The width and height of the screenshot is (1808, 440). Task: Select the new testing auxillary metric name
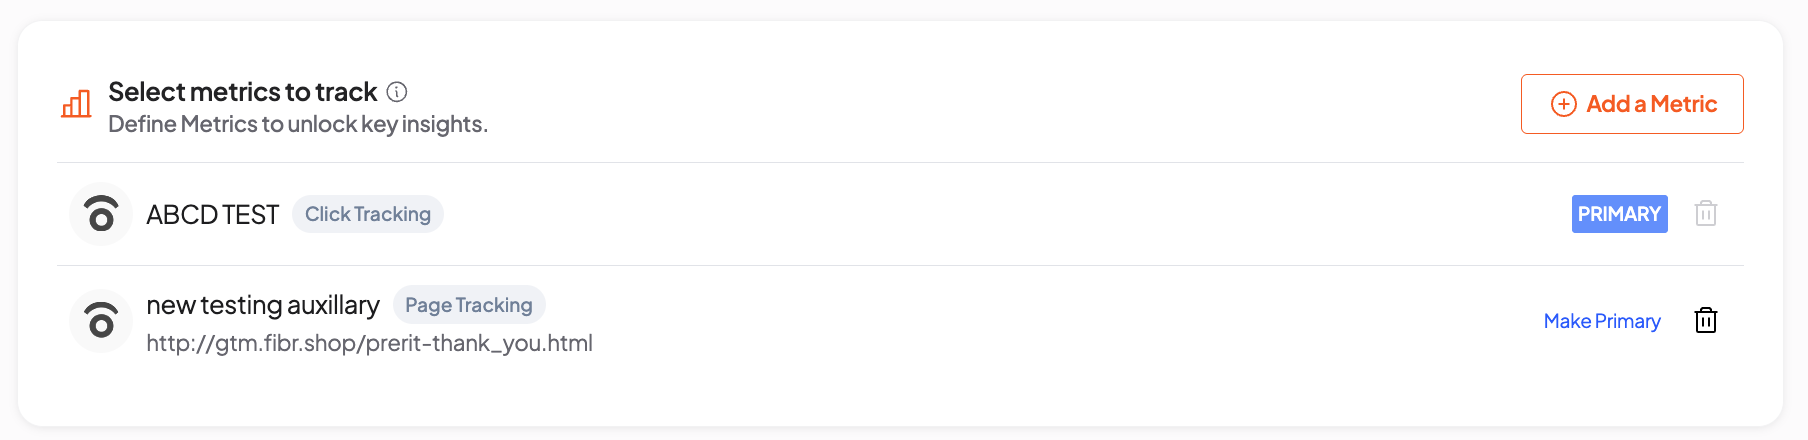click(x=262, y=305)
